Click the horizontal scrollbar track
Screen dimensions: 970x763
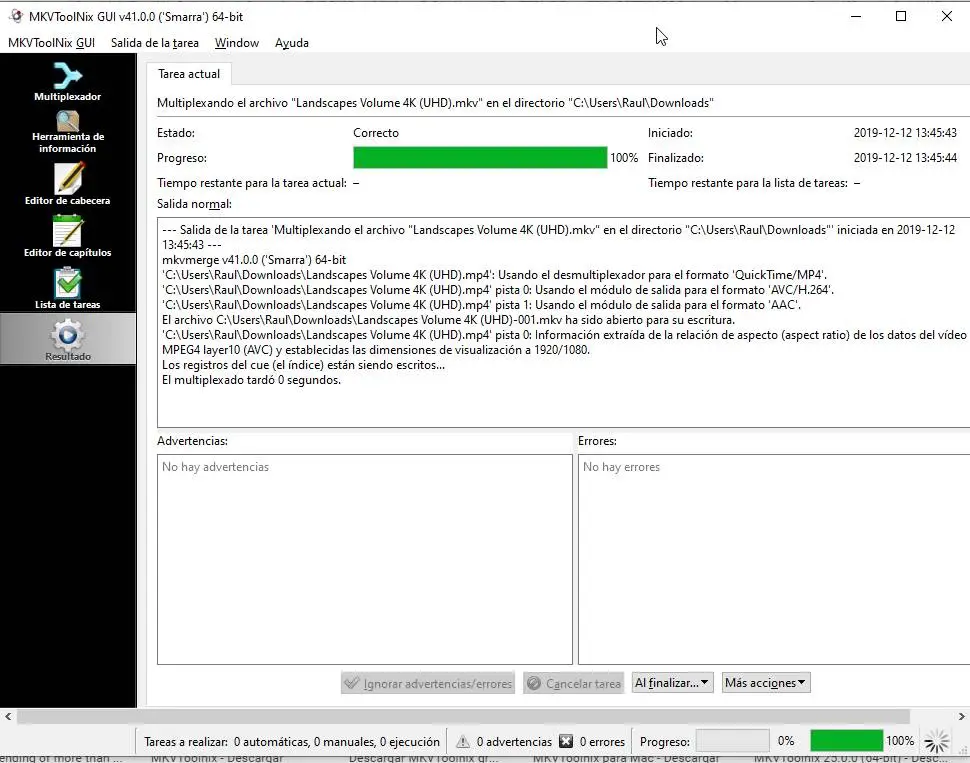pyautogui.click(x=463, y=717)
